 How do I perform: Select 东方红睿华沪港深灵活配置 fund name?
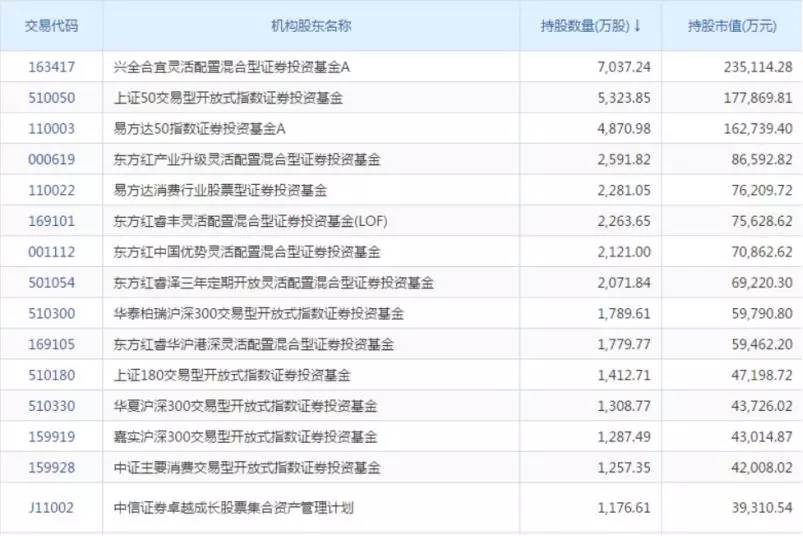[x=253, y=344]
